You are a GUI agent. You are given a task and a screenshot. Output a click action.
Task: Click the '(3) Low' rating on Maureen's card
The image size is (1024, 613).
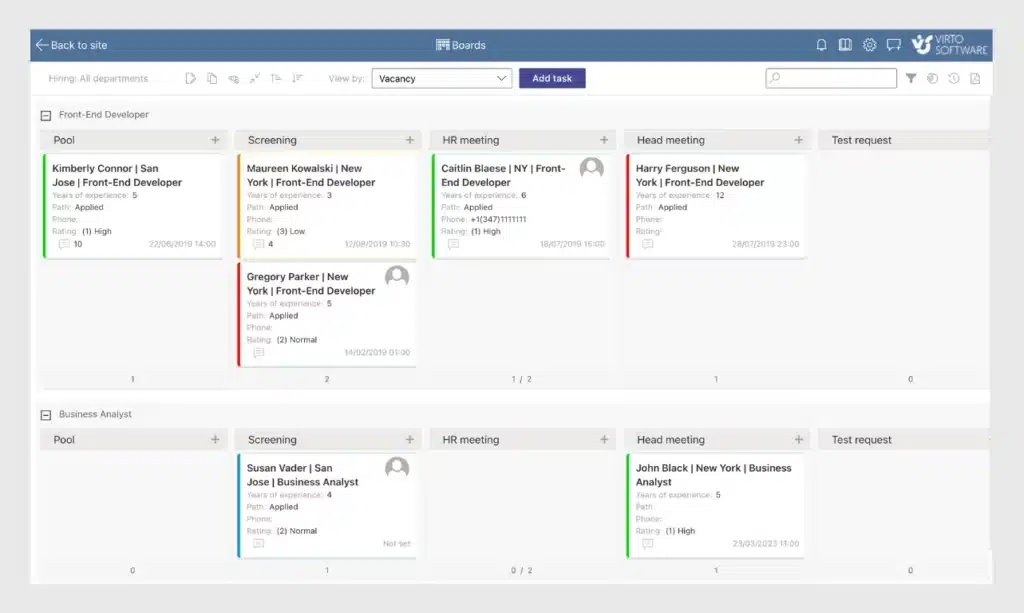tap(291, 232)
